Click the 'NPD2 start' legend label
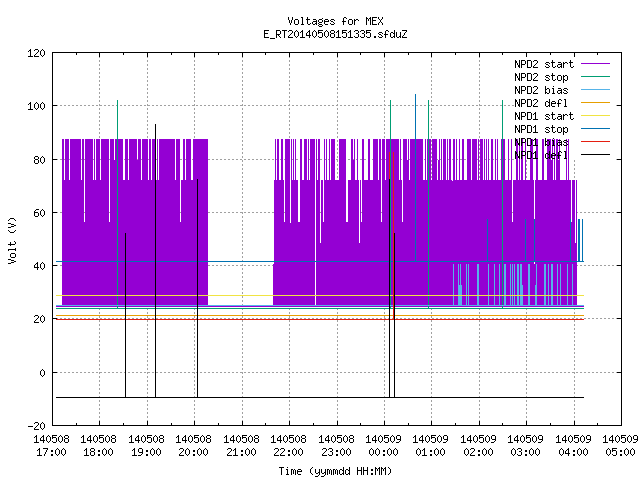The image size is (640, 480). pos(544,64)
